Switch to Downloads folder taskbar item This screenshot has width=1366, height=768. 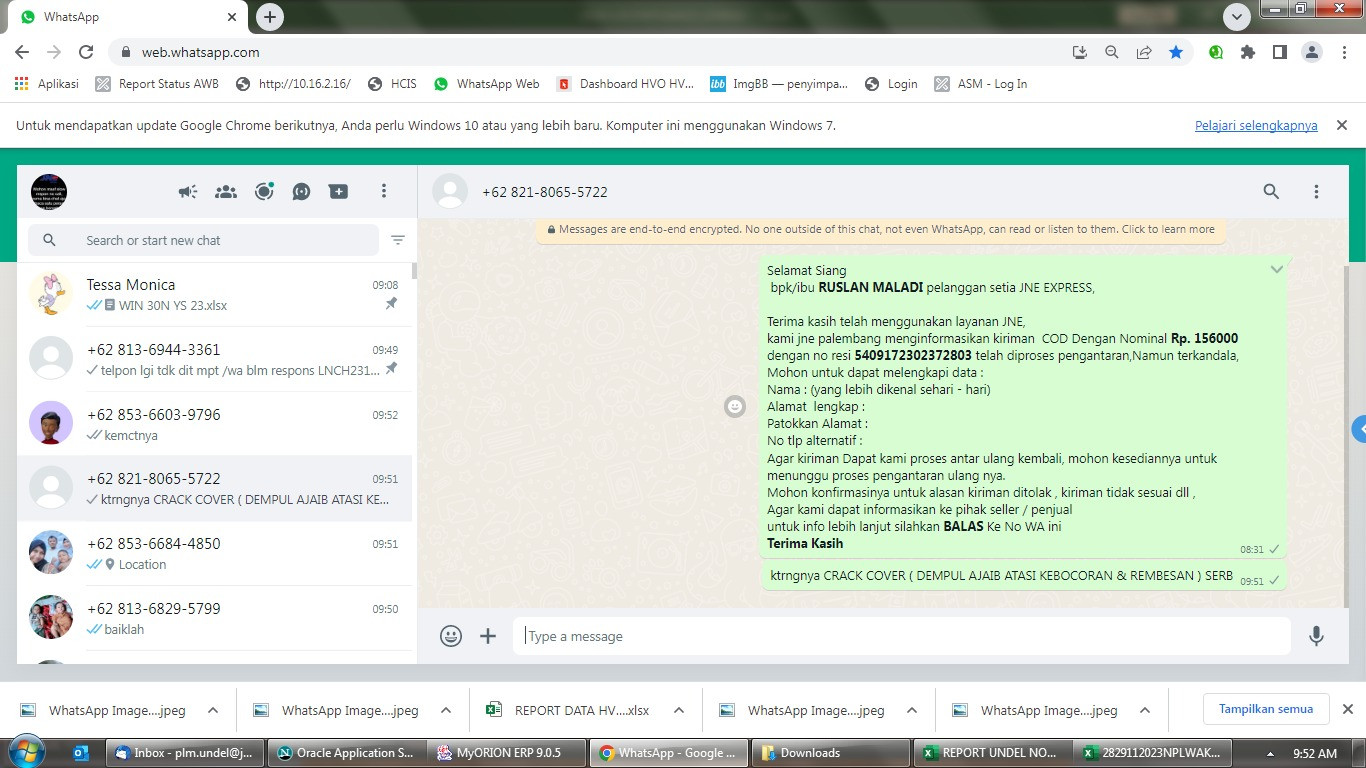pos(829,753)
